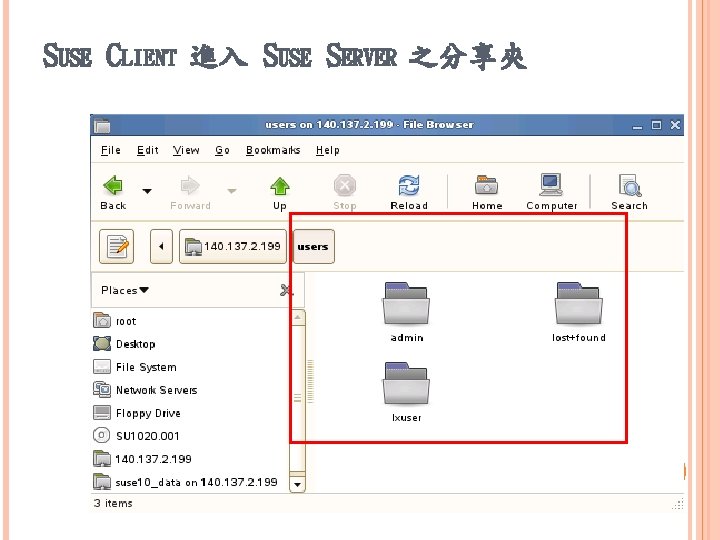Open the Bookmarks menu

[x=273, y=150]
